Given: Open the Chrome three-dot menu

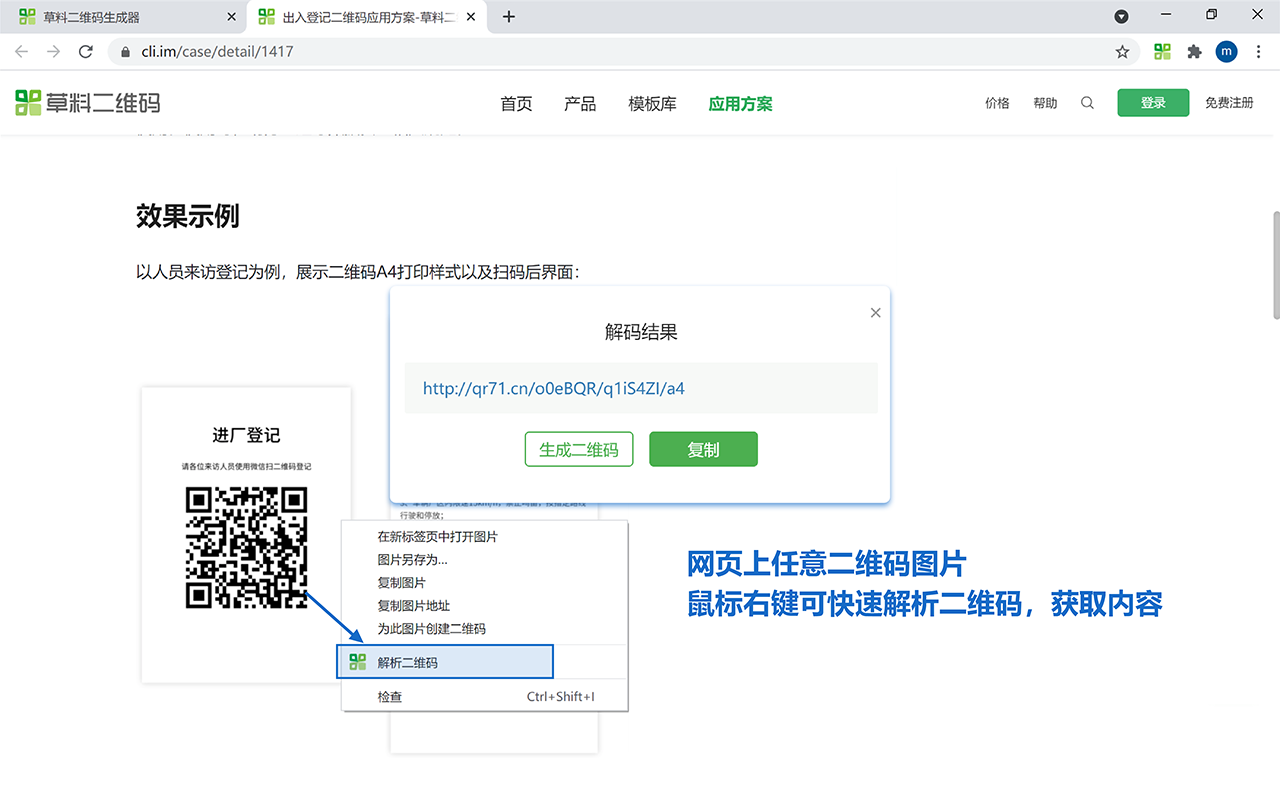Looking at the screenshot, I should click(x=1258, y=51).
